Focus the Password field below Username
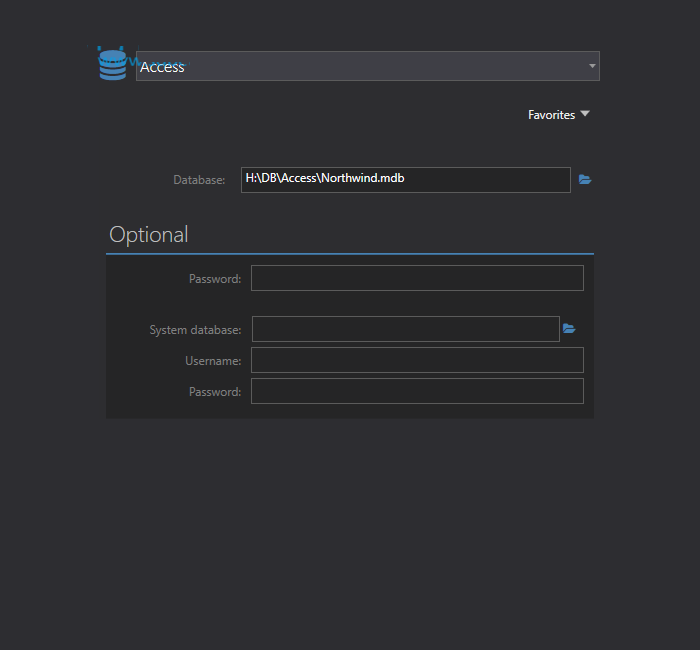 coord(416,391)
